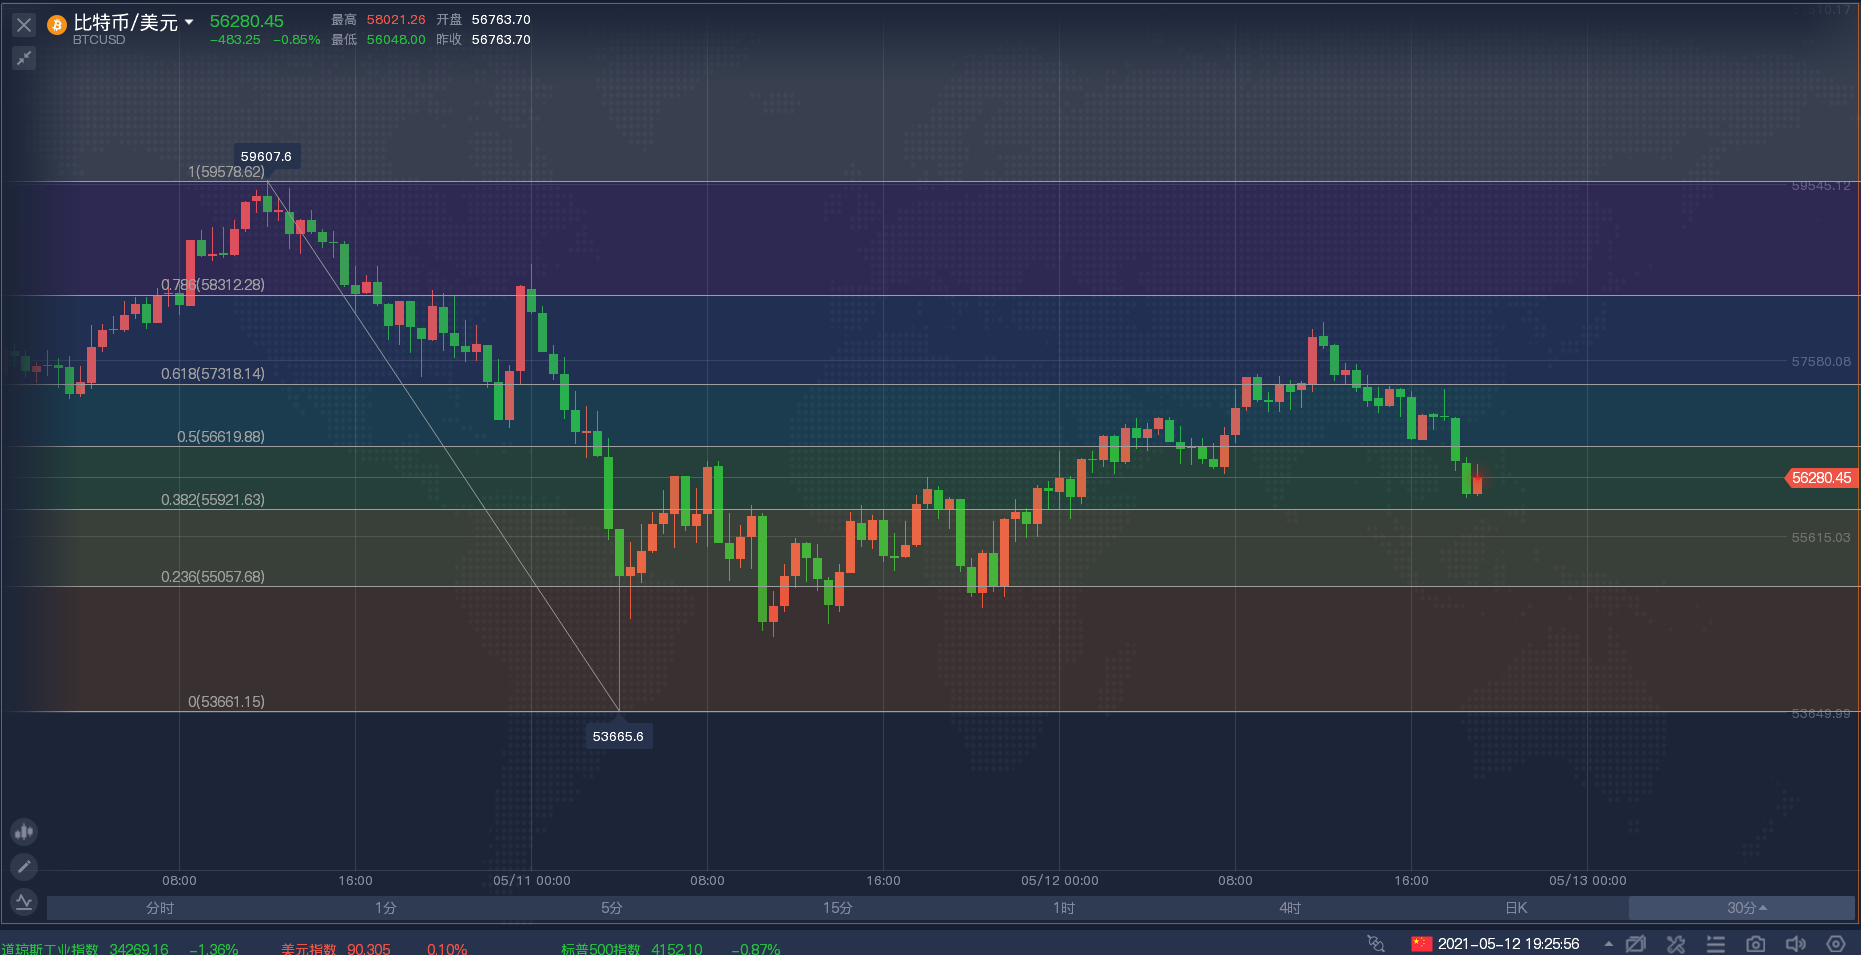The image size is (1861, 955).
Task: Click the BTCUSD symbol code text
Action: point(99,40)
